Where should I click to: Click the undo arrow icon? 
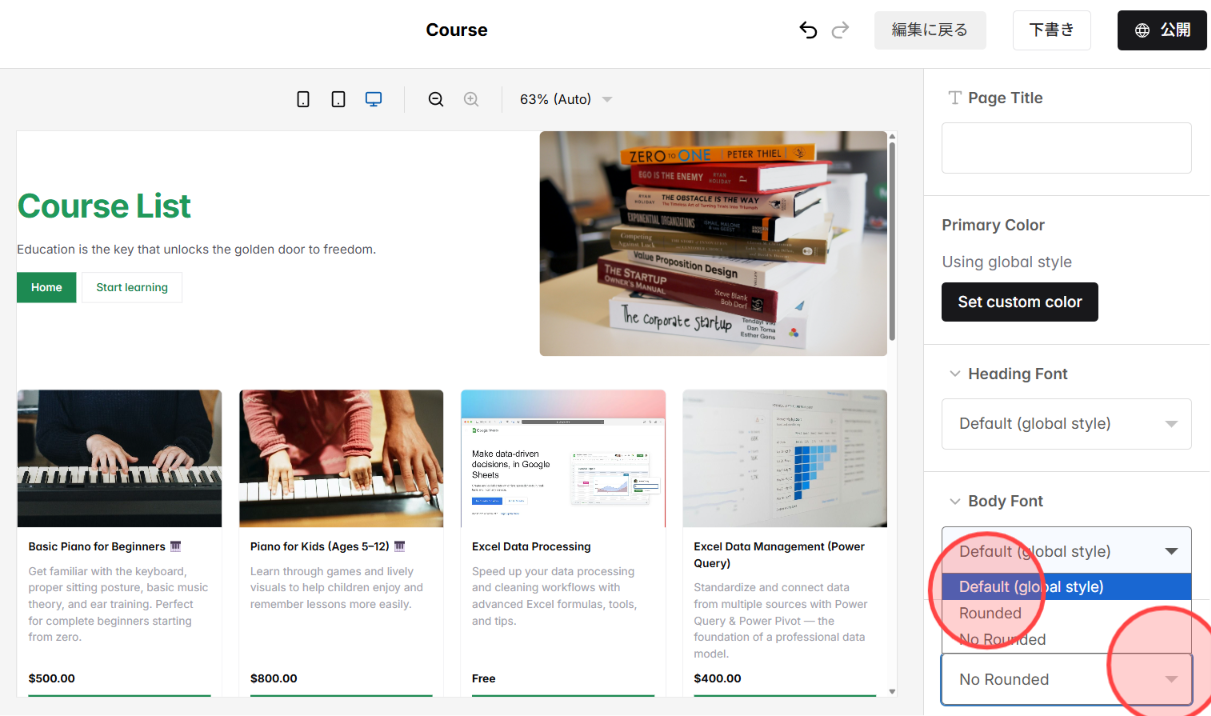[808, 30]
